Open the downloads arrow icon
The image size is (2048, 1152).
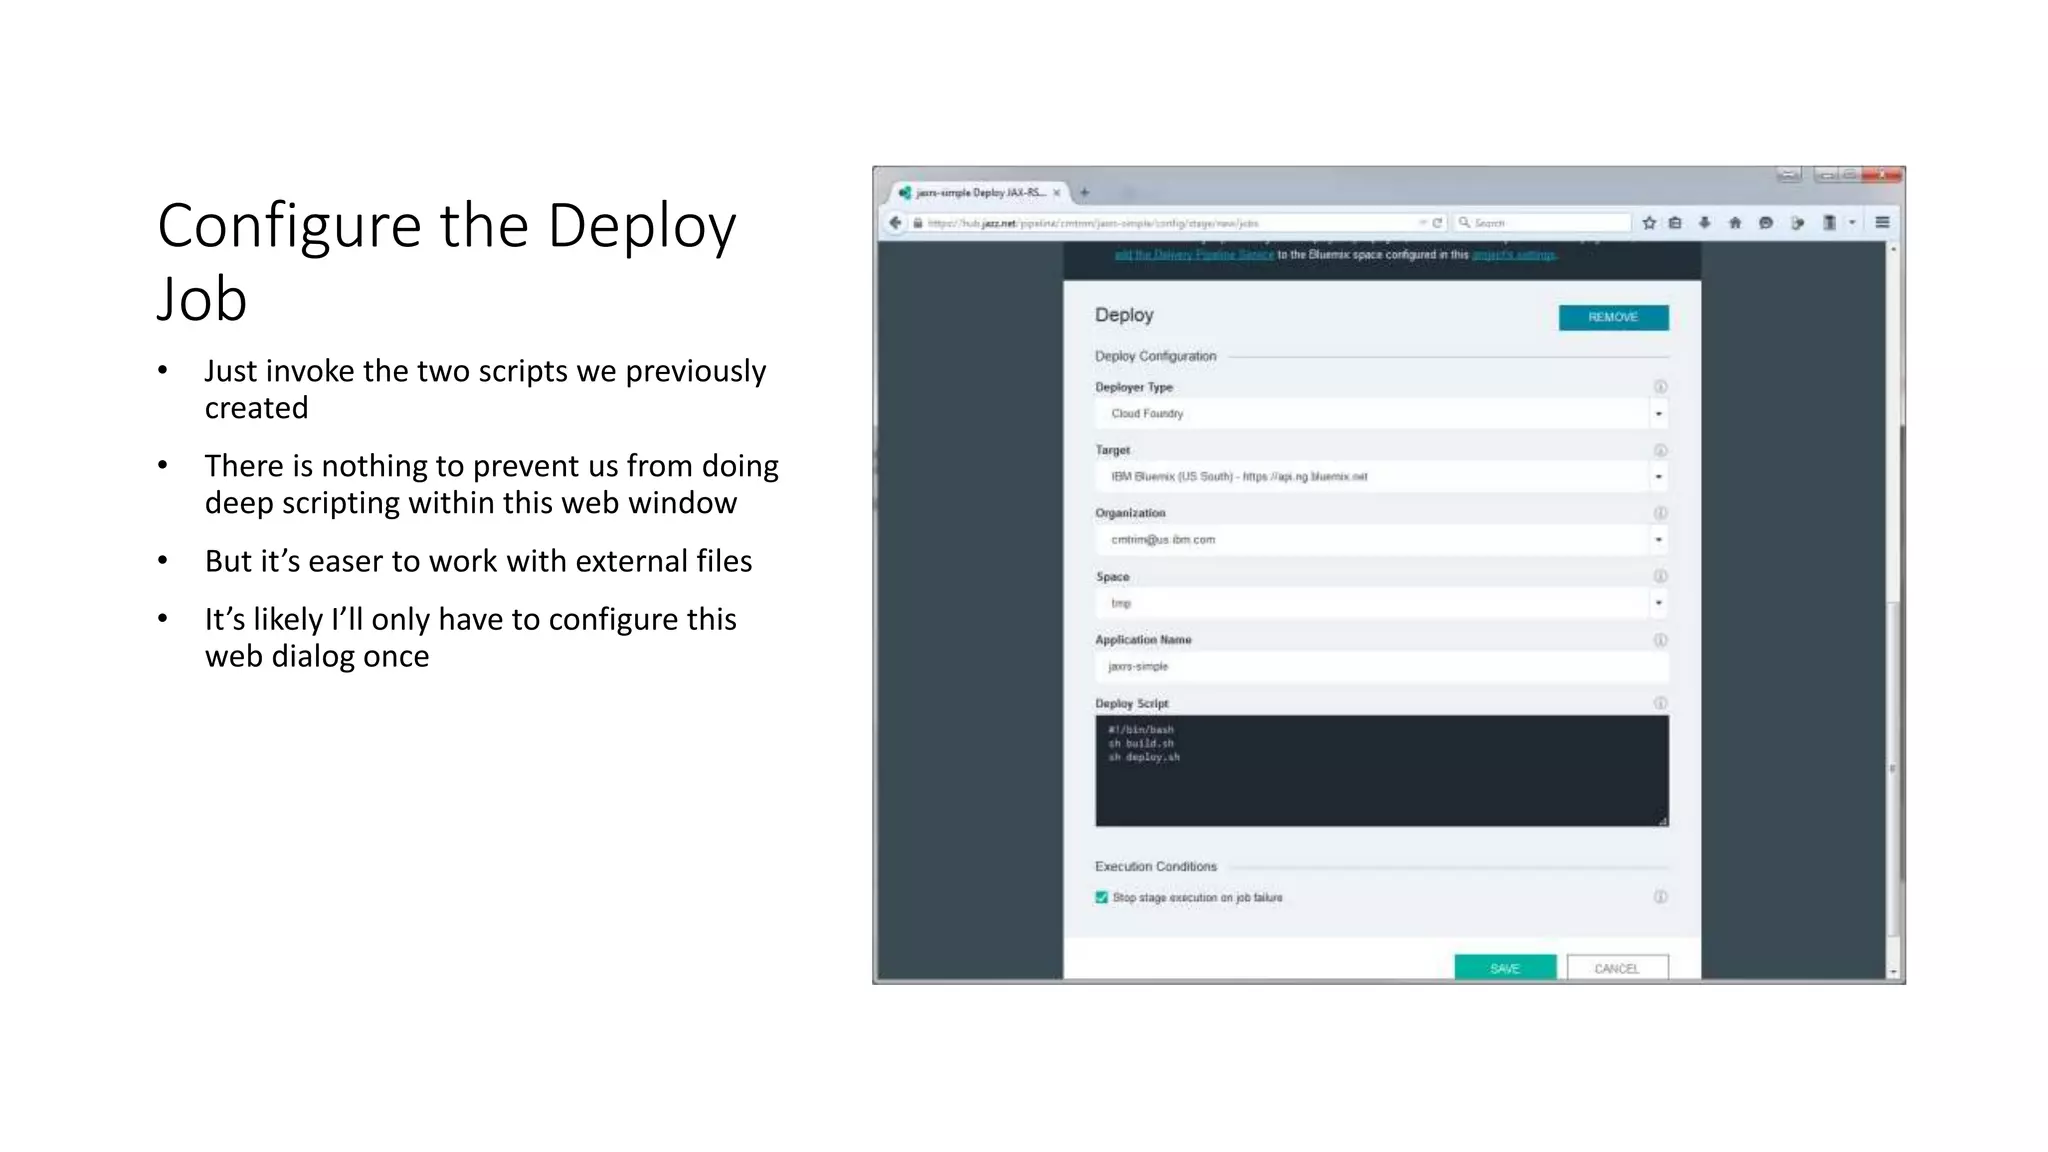point(1705,223)
